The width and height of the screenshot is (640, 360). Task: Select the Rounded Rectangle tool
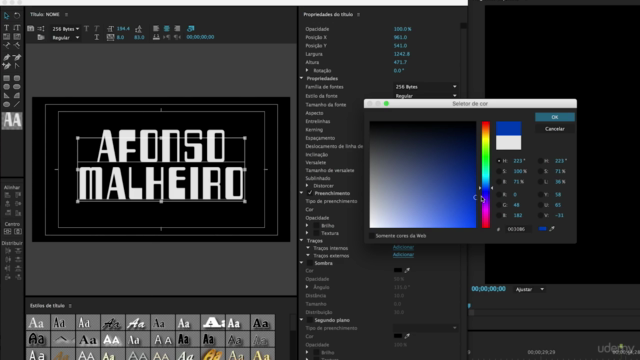pos(17,78)
